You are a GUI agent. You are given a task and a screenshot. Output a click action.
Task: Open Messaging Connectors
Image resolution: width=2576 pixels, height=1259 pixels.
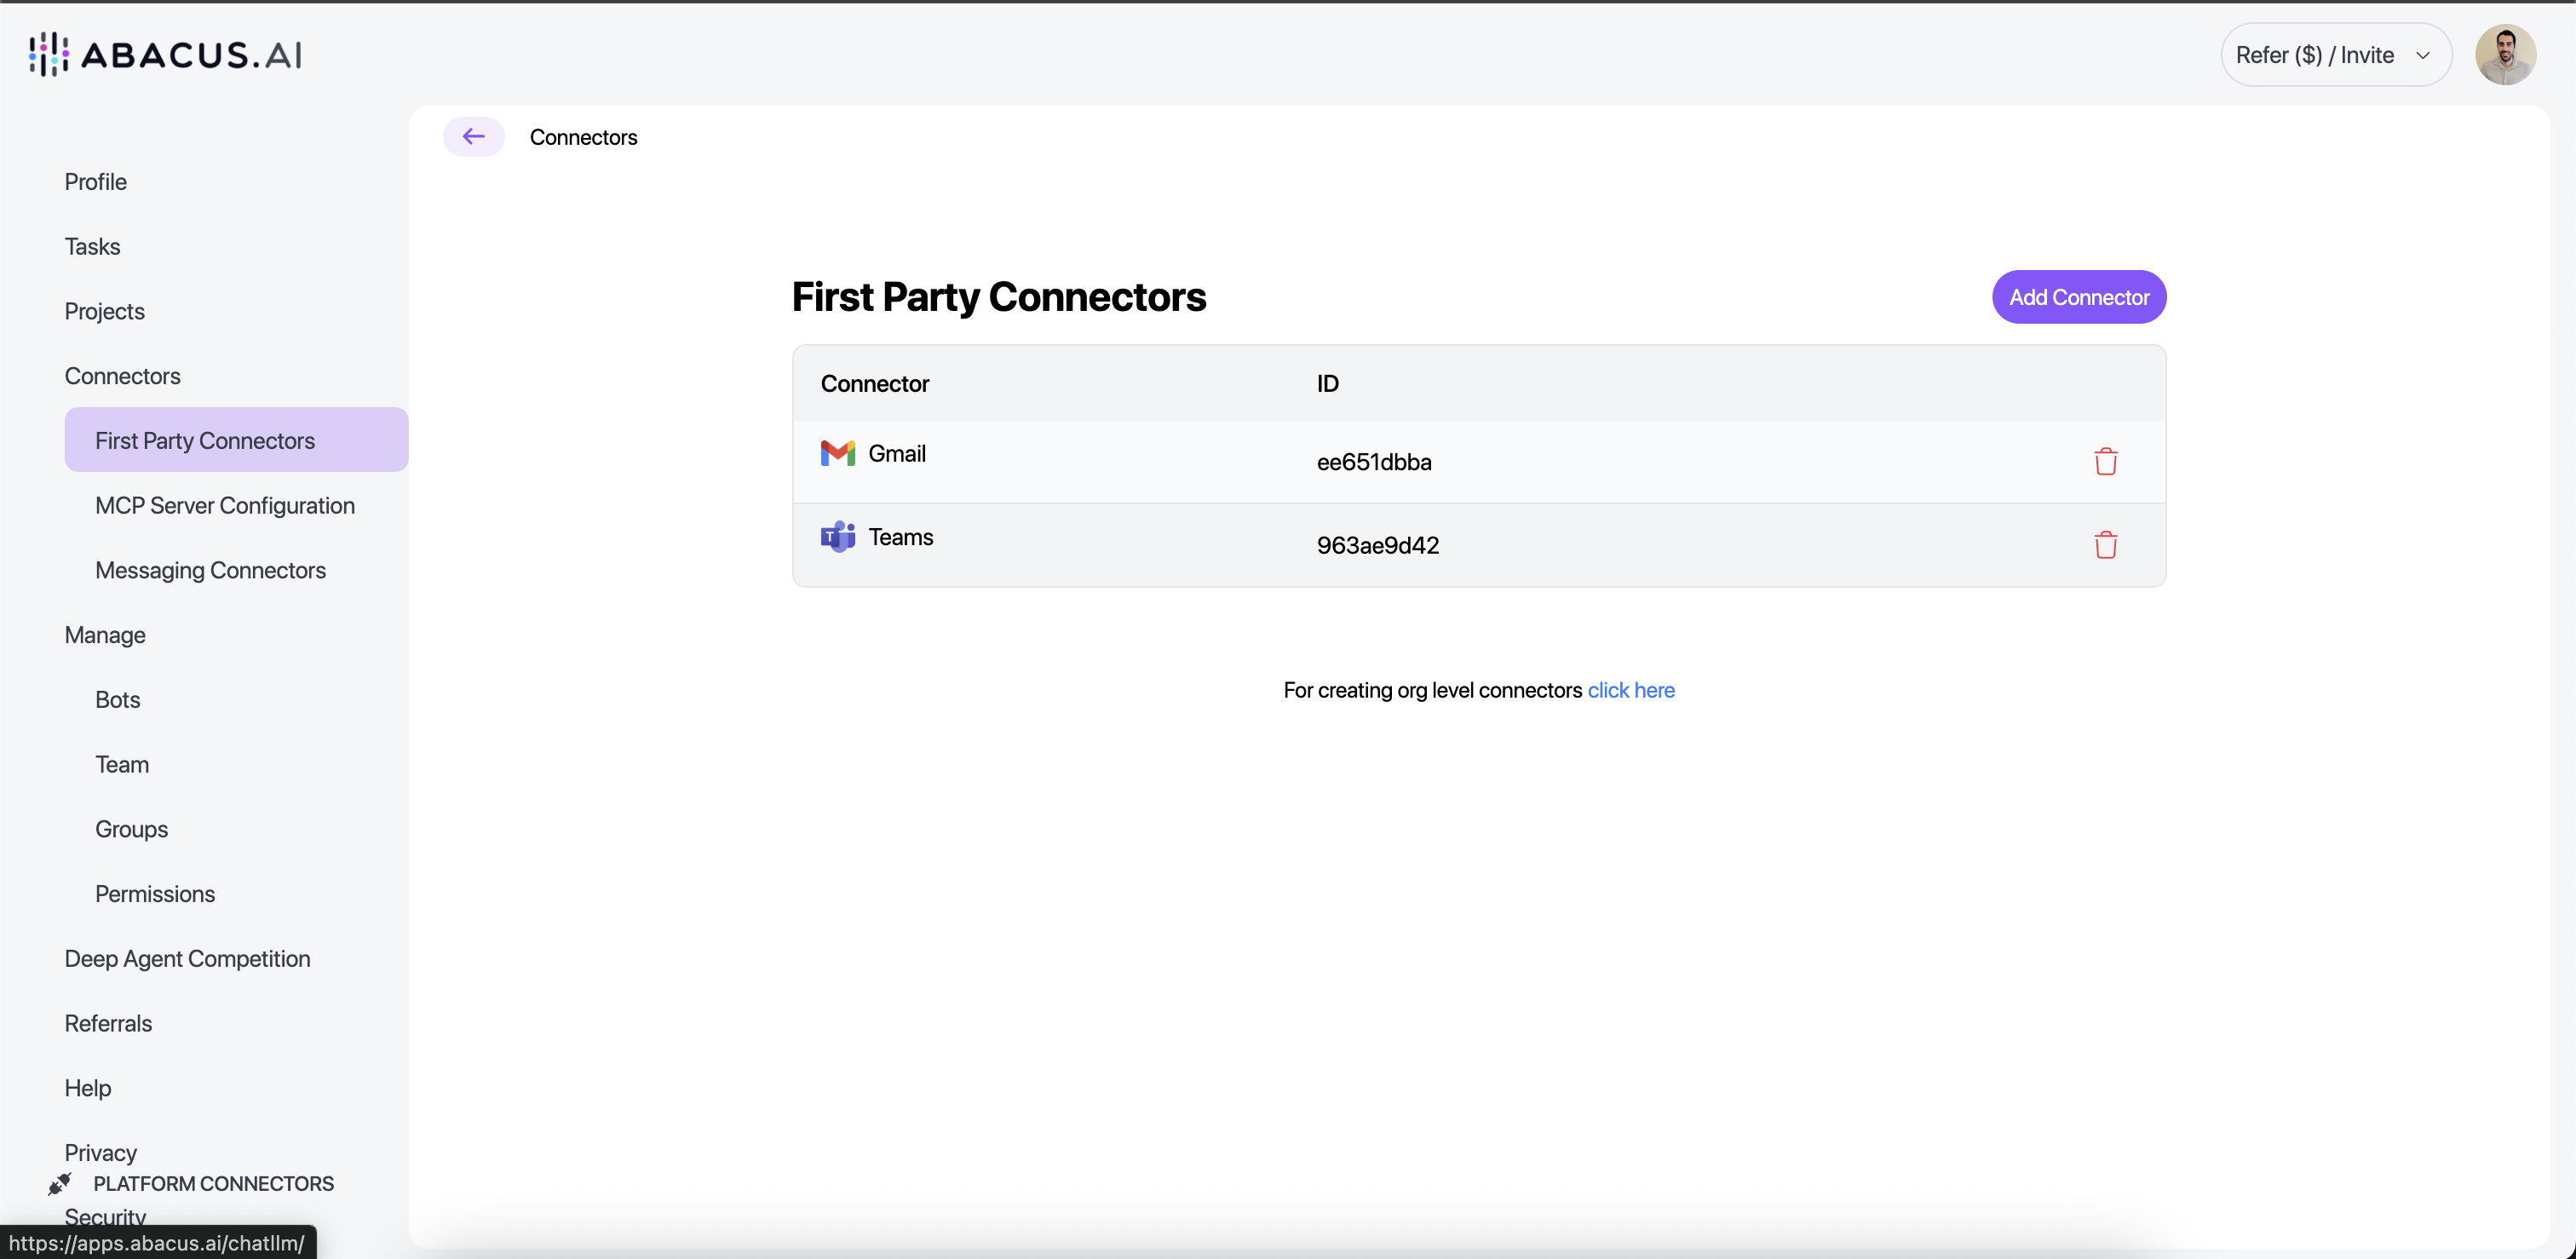(210, 570)
